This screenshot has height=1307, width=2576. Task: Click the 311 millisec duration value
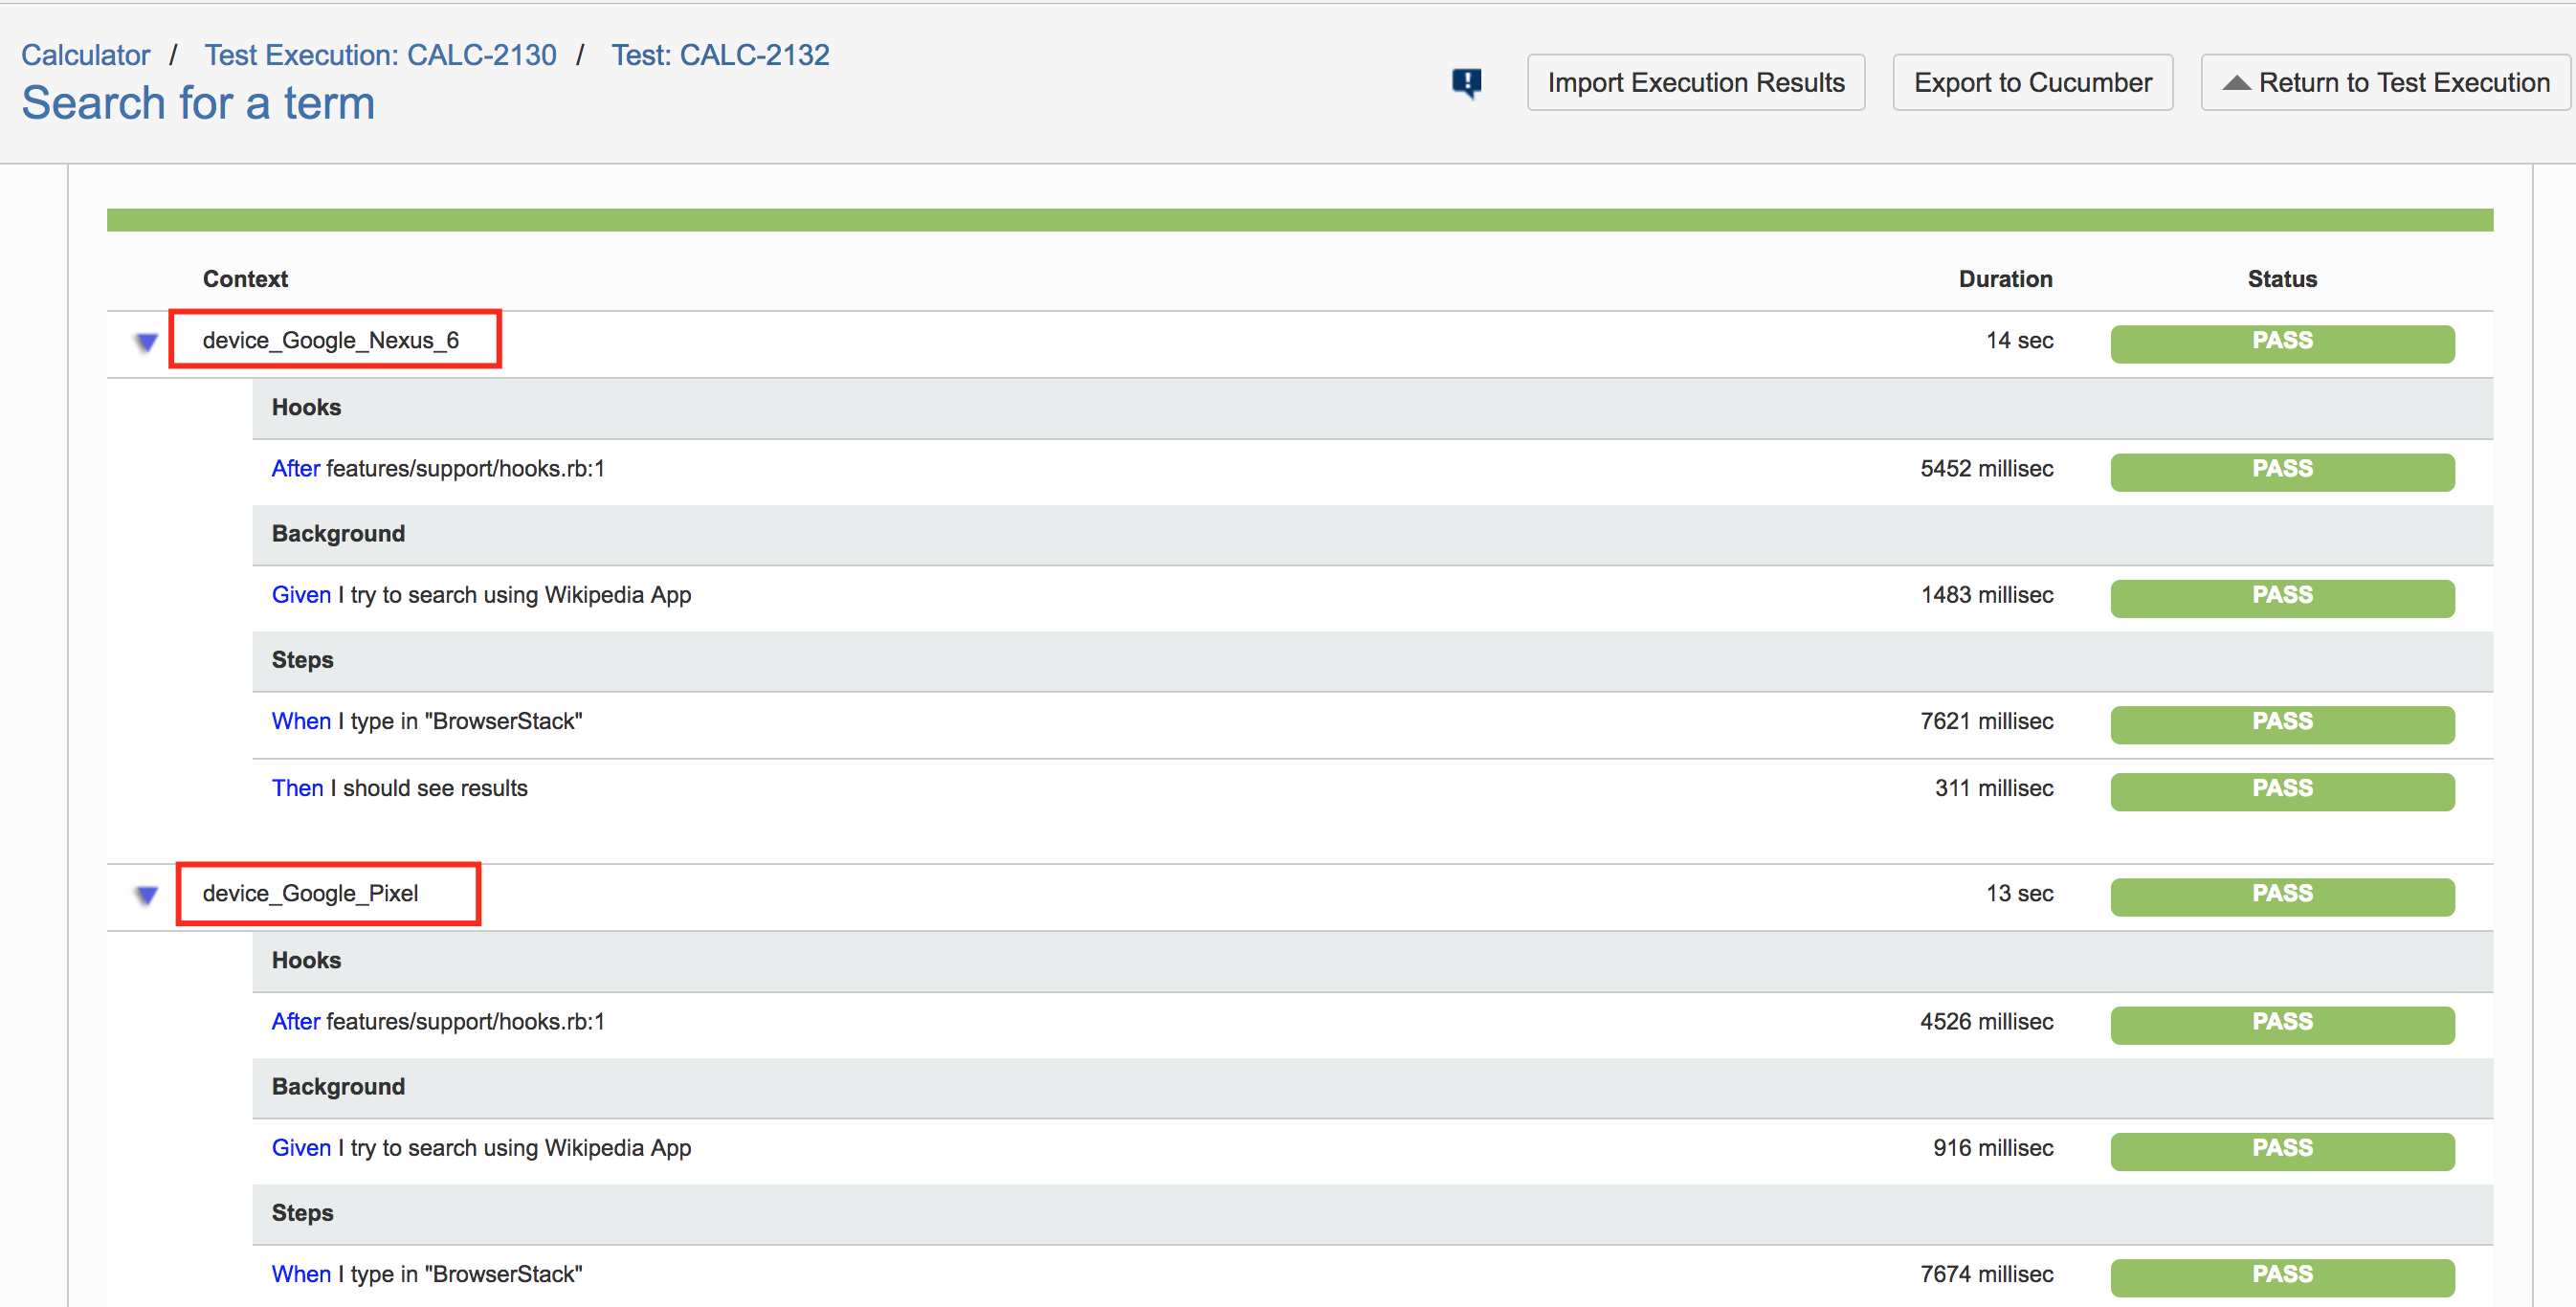(x=1994, y=788)
